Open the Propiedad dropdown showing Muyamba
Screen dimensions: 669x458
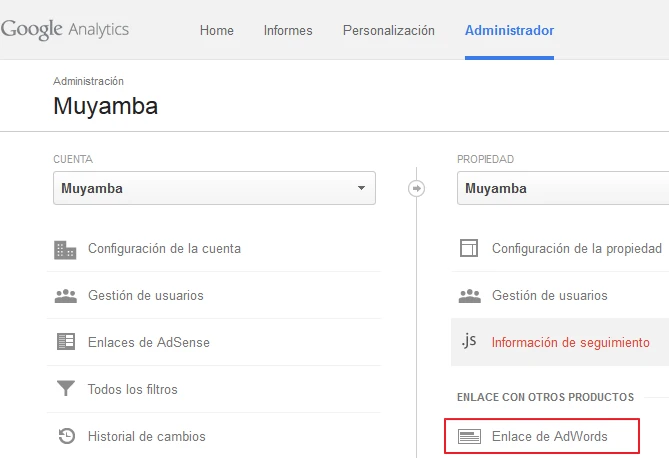tap(563, 188)
